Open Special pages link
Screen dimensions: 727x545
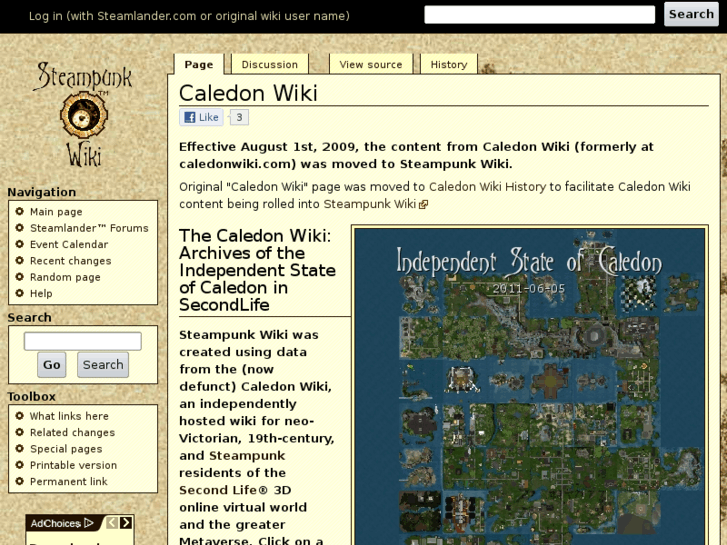tap(66, 449)
